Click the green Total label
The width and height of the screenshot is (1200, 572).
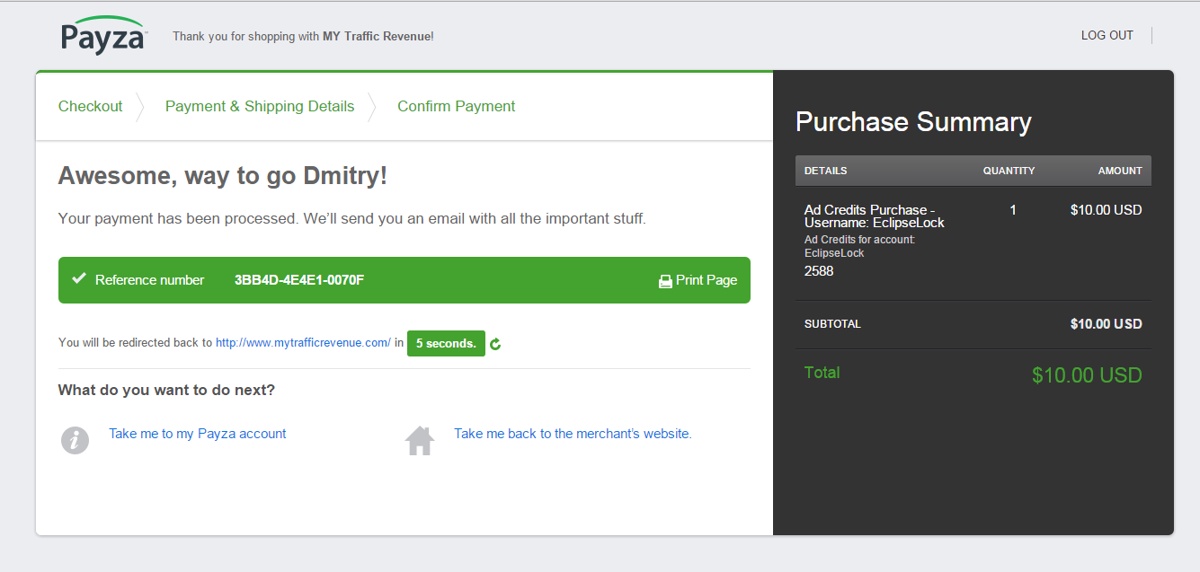tap(822, 372)
